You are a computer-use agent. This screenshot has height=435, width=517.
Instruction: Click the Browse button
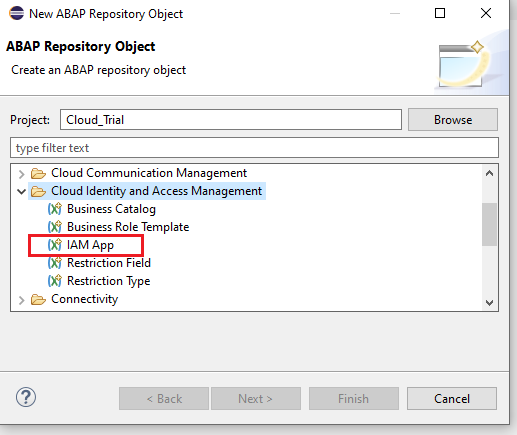453,120
